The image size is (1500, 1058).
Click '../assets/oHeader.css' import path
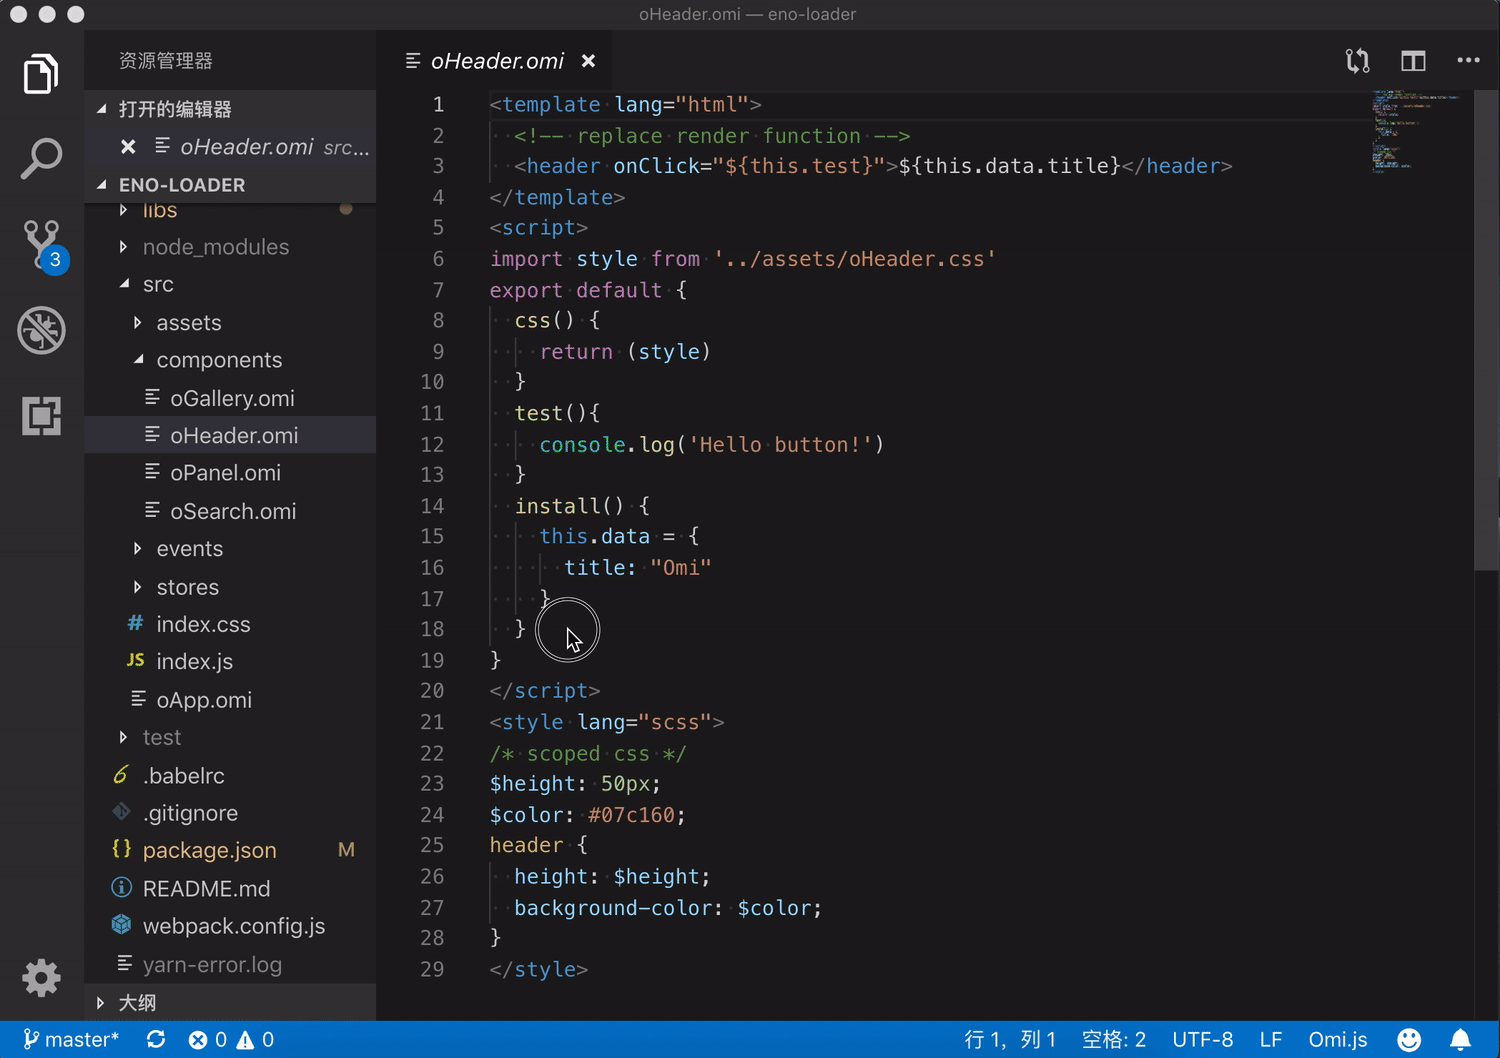[854, 259]
